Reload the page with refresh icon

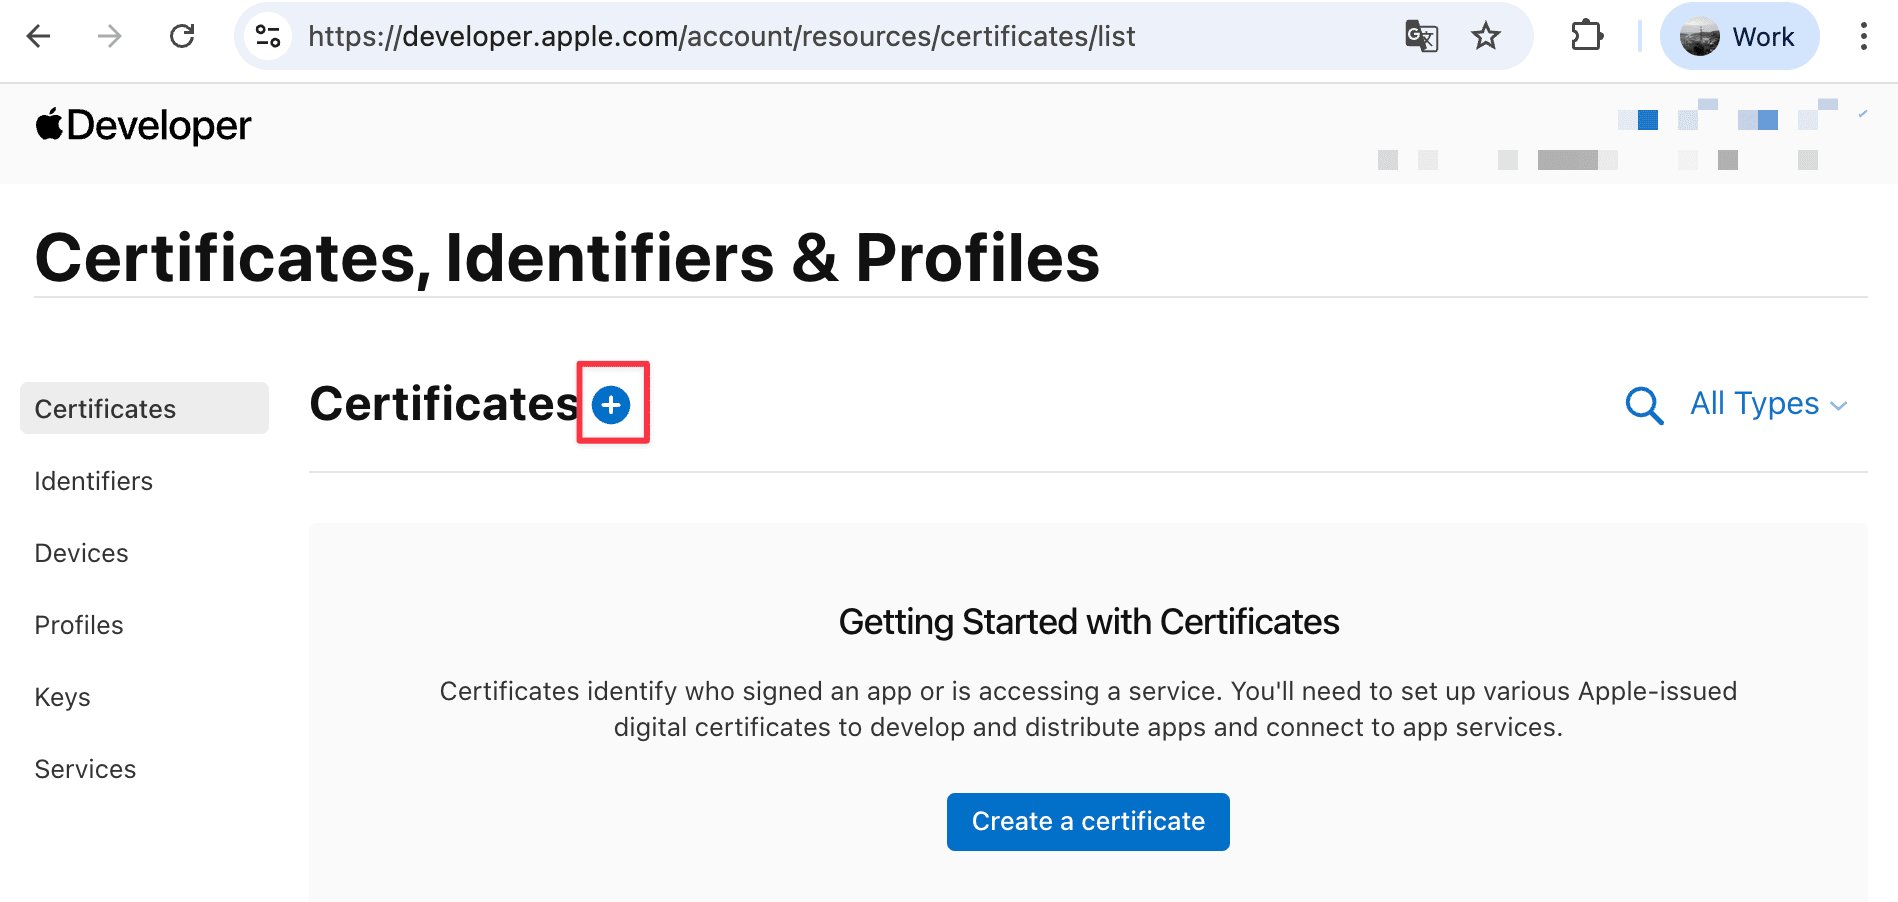(x=182, y=37)
